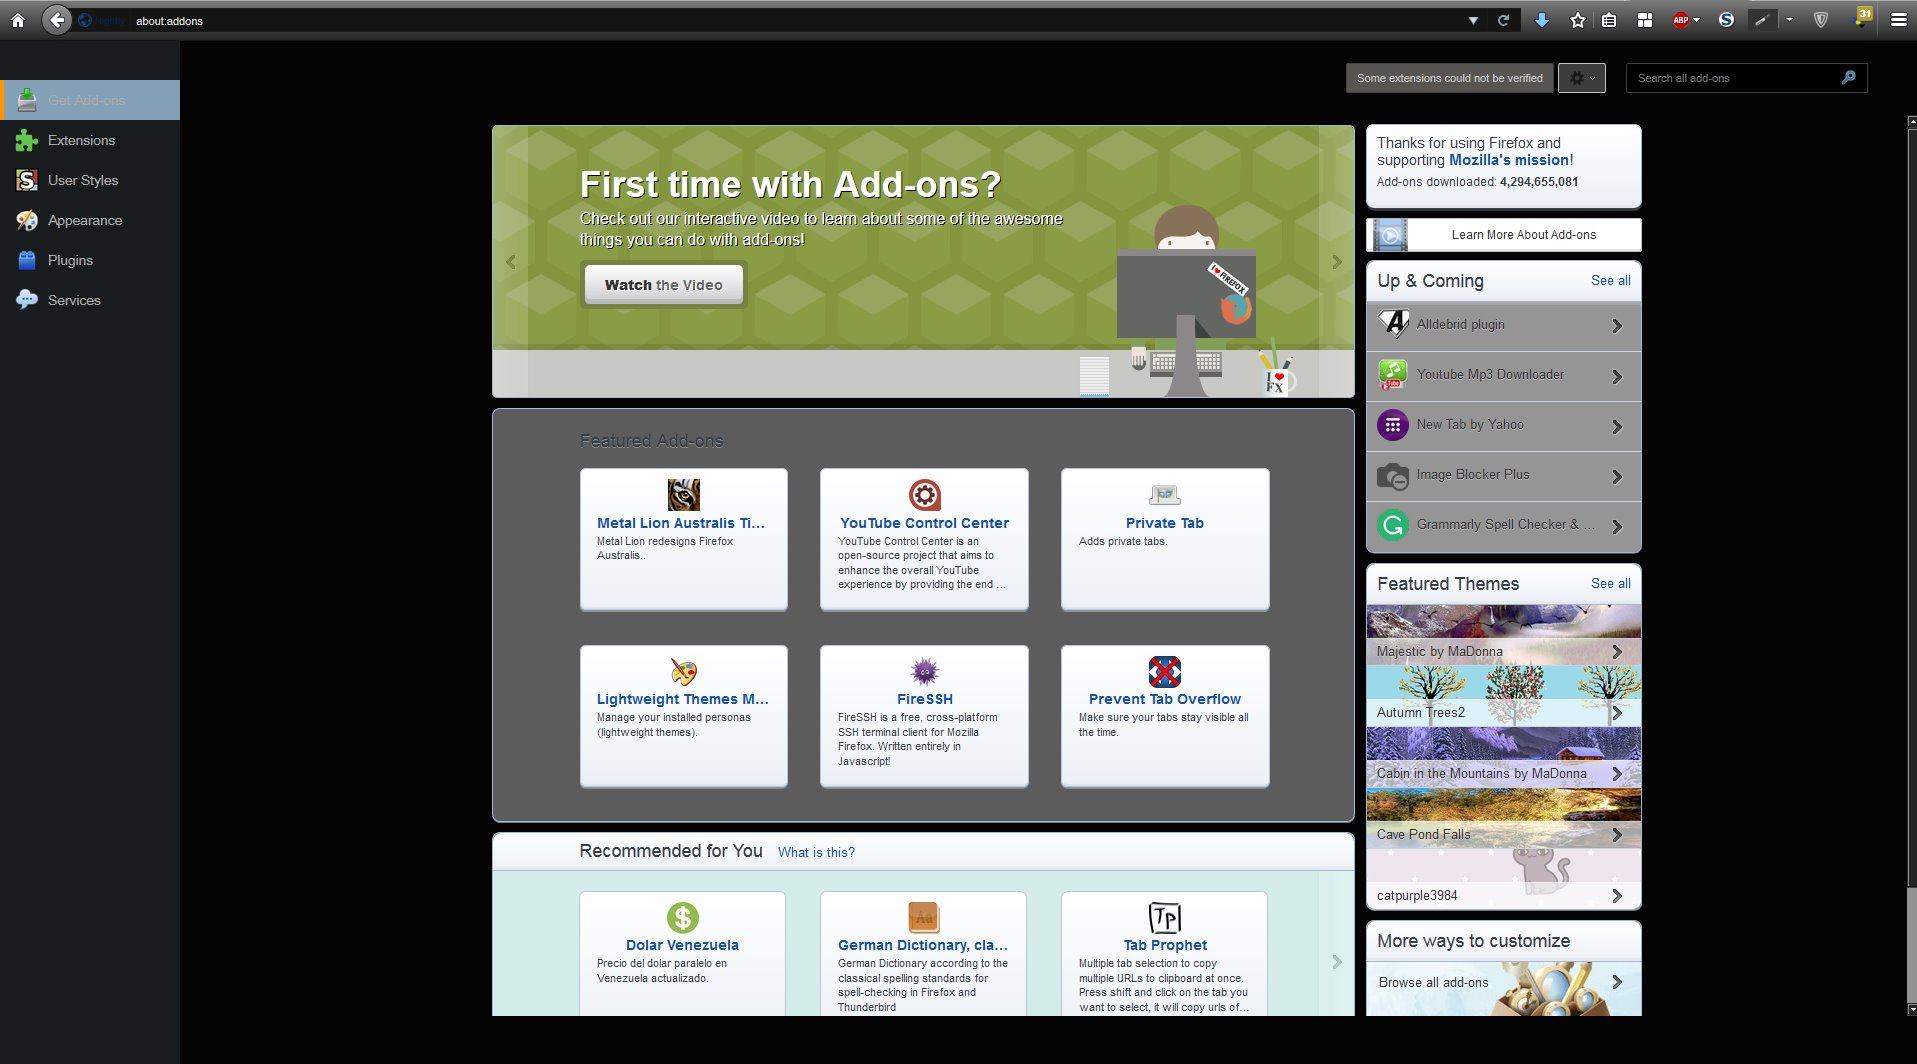Viewport: 1917px width, 1064px height.
Task: Select the Autumn Trees2 theme
Action: pyautogui.click(x=1504, y=696)
